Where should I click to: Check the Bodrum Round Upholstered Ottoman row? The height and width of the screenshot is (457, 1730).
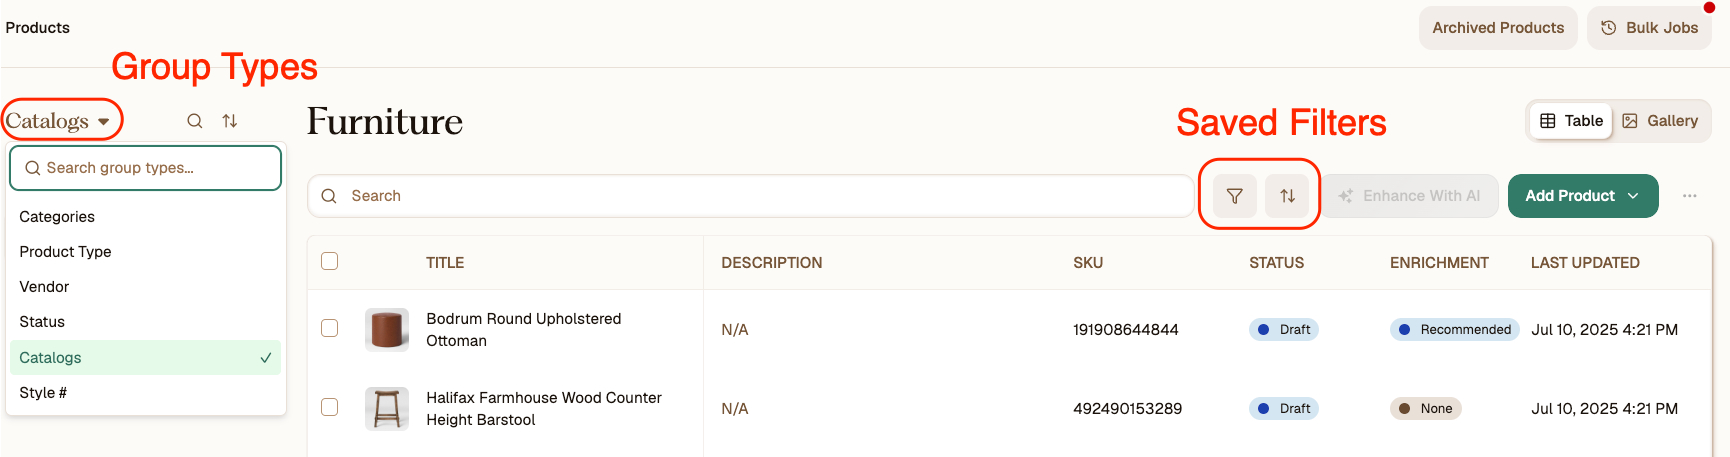[330, 328]
